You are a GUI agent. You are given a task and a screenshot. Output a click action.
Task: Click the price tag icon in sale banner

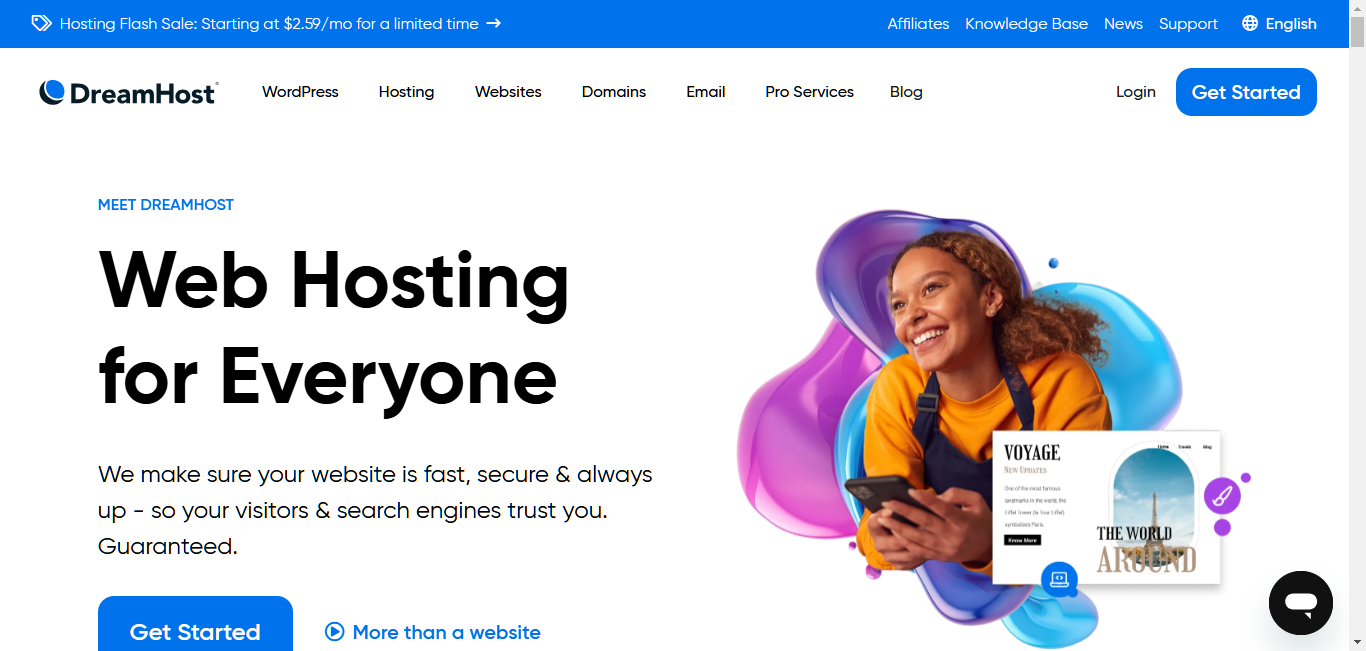[41, 23]
